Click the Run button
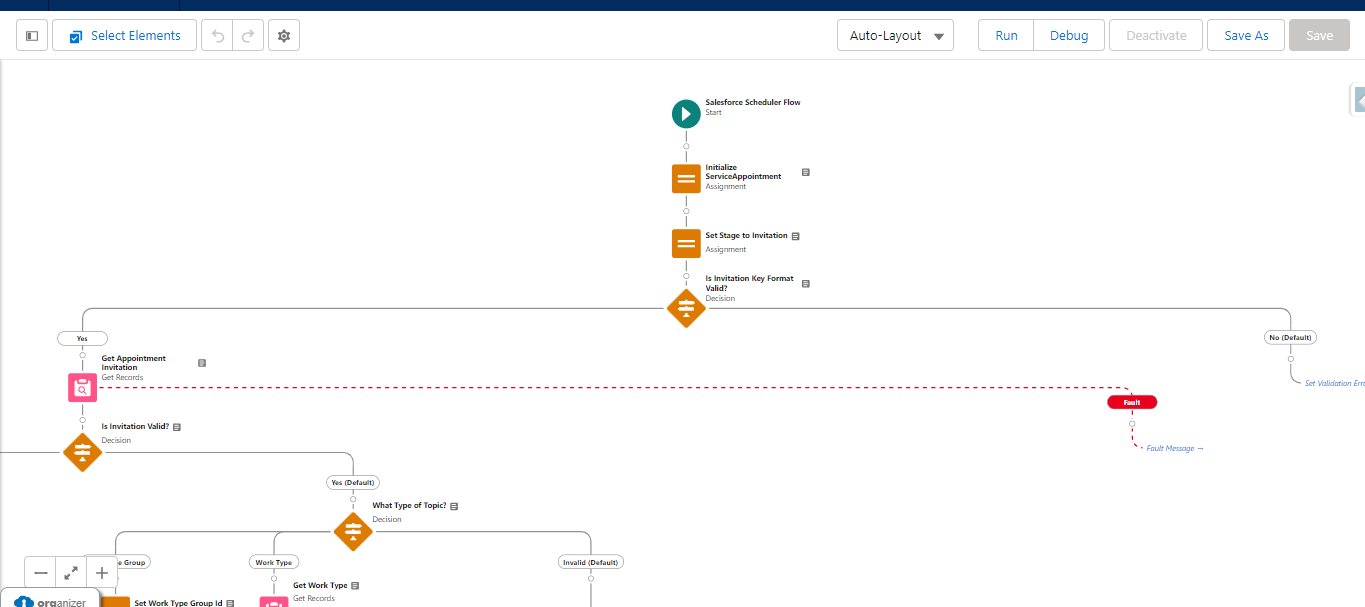This screenshot has height=607, width=1365. click(x=1006, y=36)
